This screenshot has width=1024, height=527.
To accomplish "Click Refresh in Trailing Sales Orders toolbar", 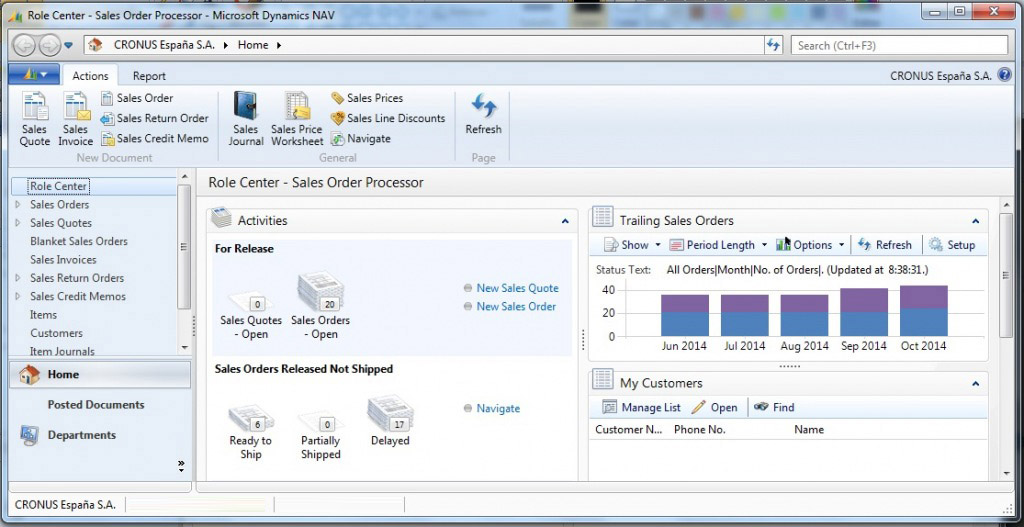I will pos(884,245).
